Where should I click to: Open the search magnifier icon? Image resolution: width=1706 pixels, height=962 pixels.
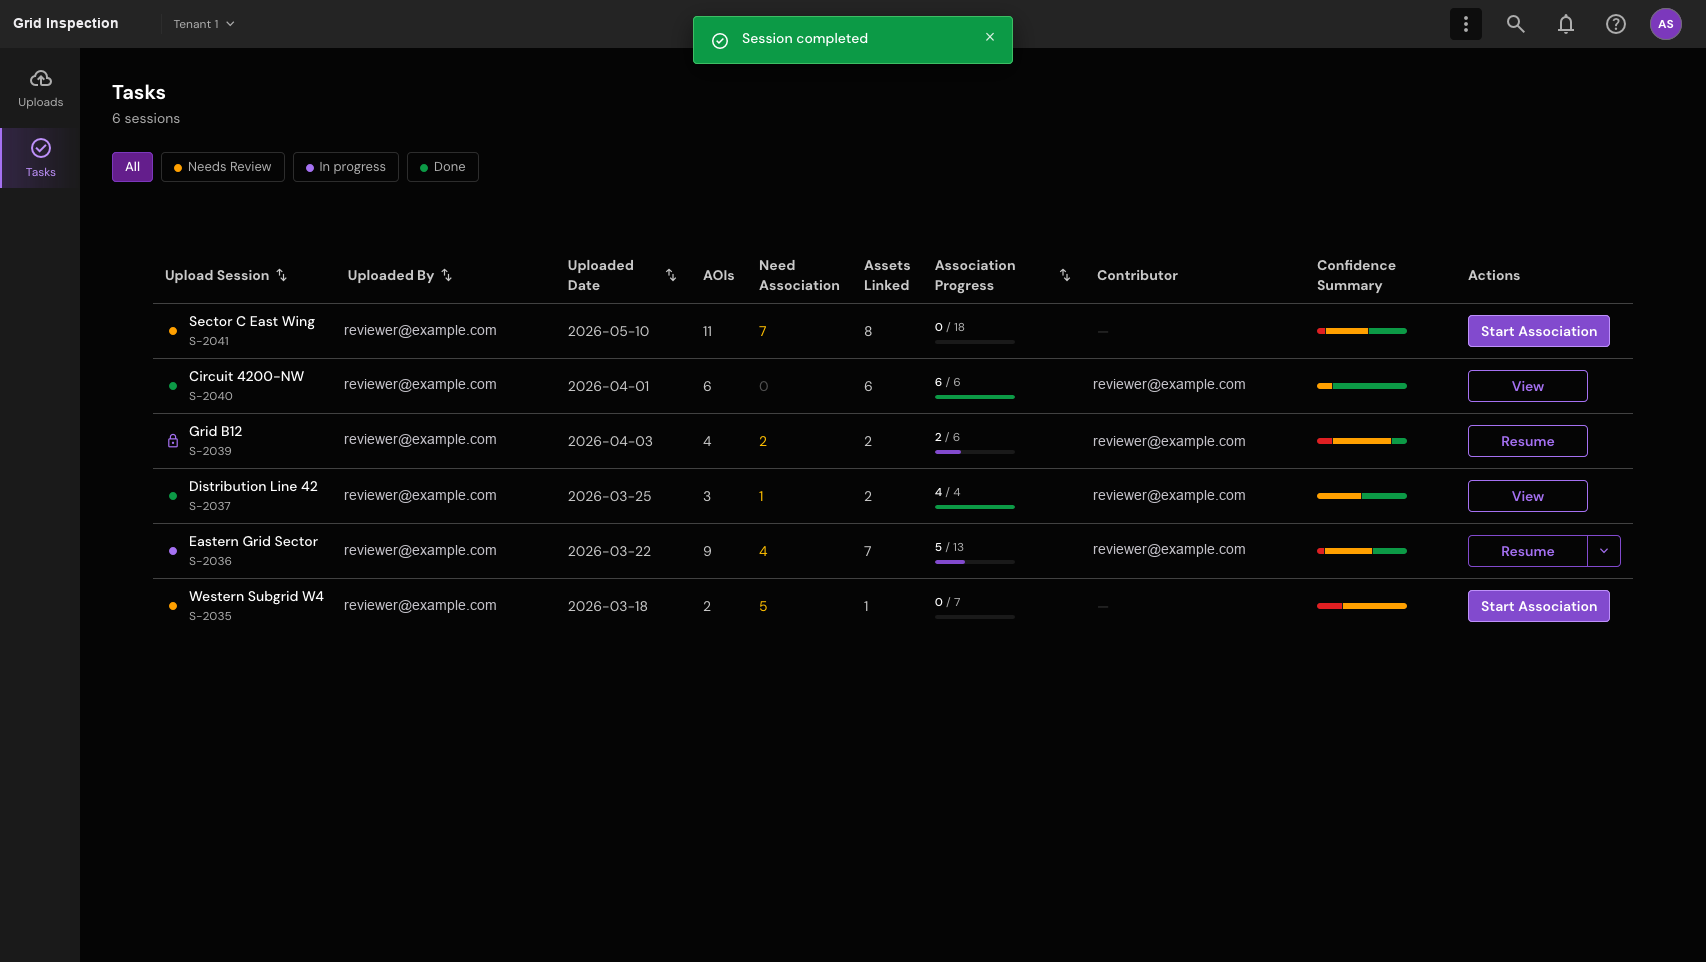1516,24
